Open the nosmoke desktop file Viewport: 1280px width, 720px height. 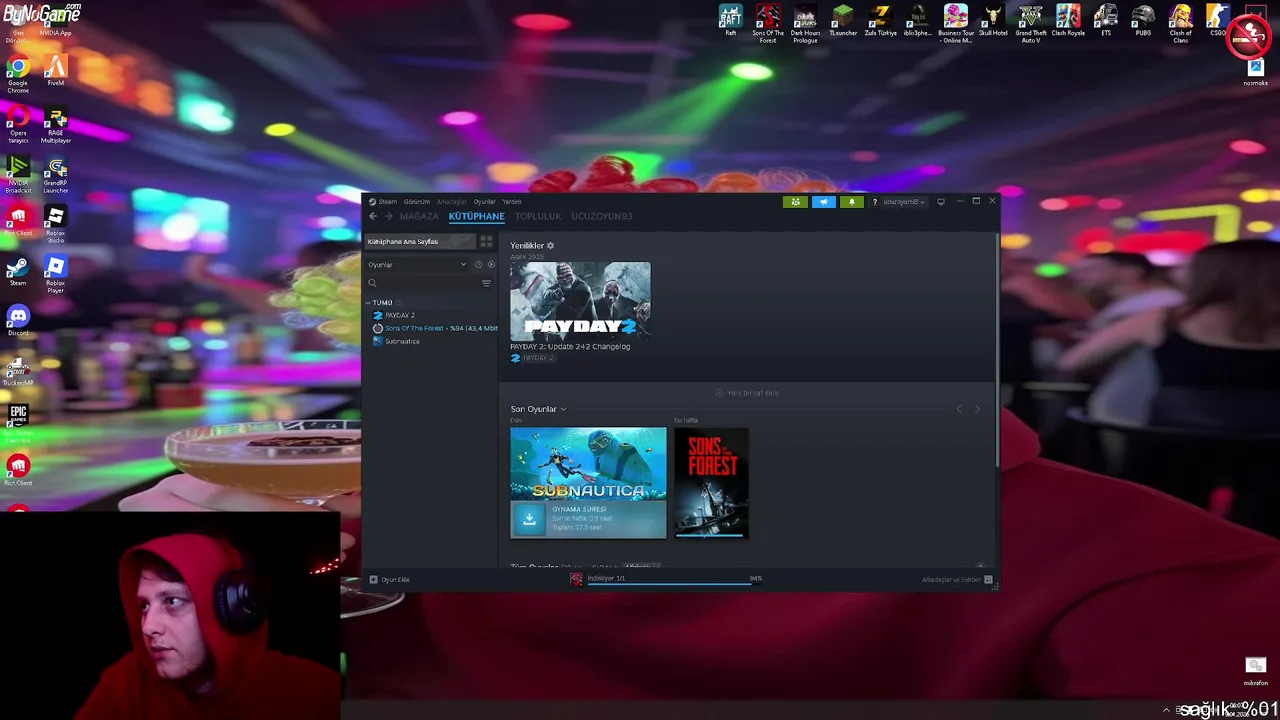point(1256,72)
